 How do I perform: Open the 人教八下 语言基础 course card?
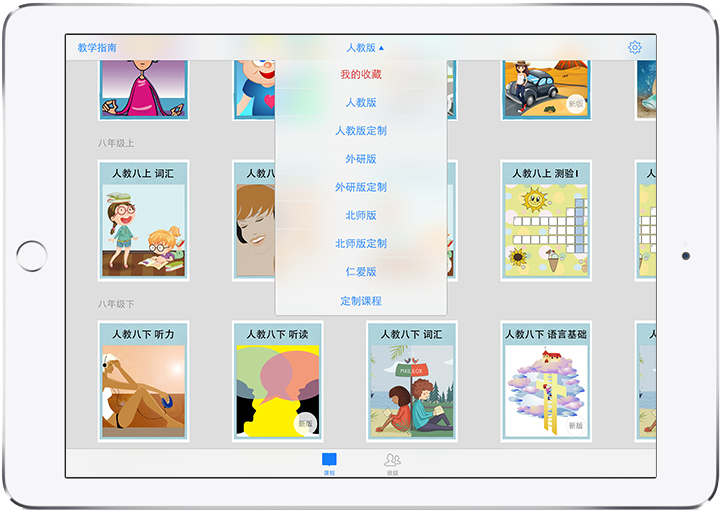[546, 381]
